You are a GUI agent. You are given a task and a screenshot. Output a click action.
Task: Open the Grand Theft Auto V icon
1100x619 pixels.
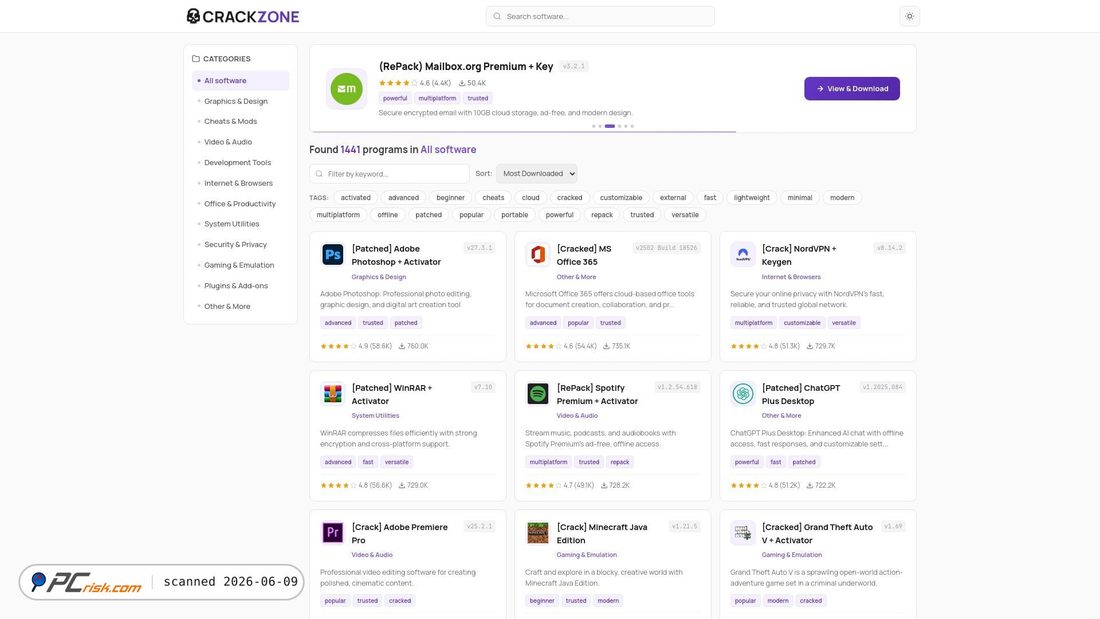tap(742, 533)
